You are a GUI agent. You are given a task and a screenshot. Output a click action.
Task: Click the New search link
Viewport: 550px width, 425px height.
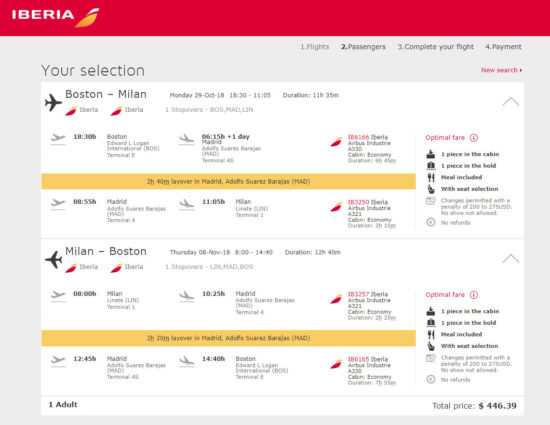(x=501, y=70)
